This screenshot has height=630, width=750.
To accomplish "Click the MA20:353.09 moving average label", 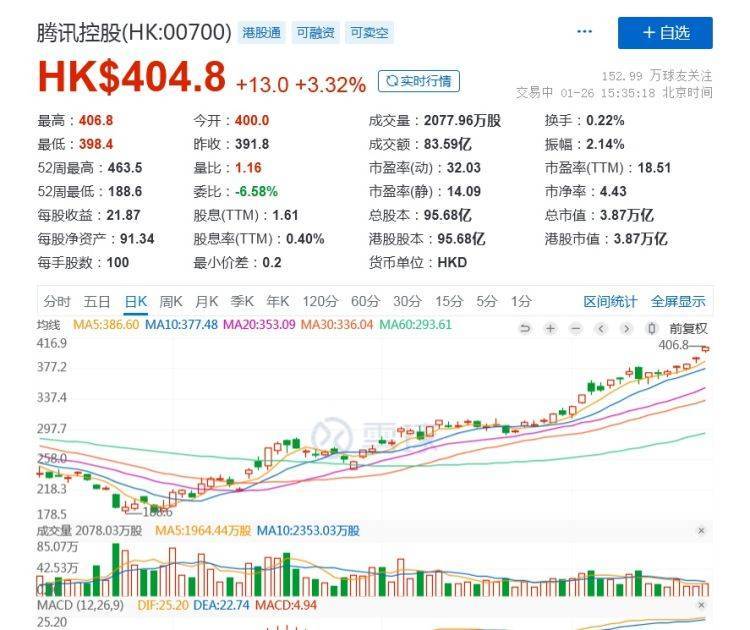I will pyautogui.click(x=259, y=324).
